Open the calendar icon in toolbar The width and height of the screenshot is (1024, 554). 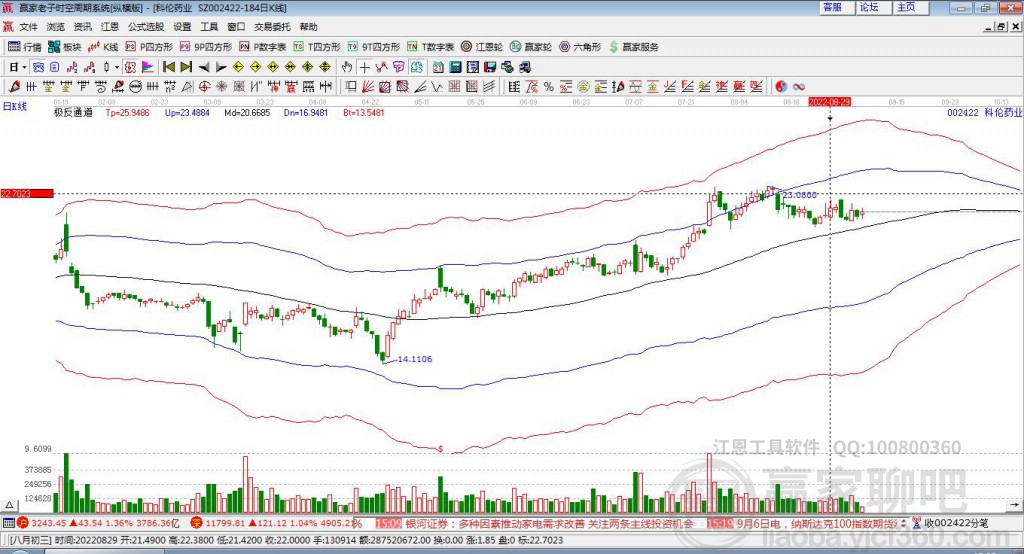(438, 67)
